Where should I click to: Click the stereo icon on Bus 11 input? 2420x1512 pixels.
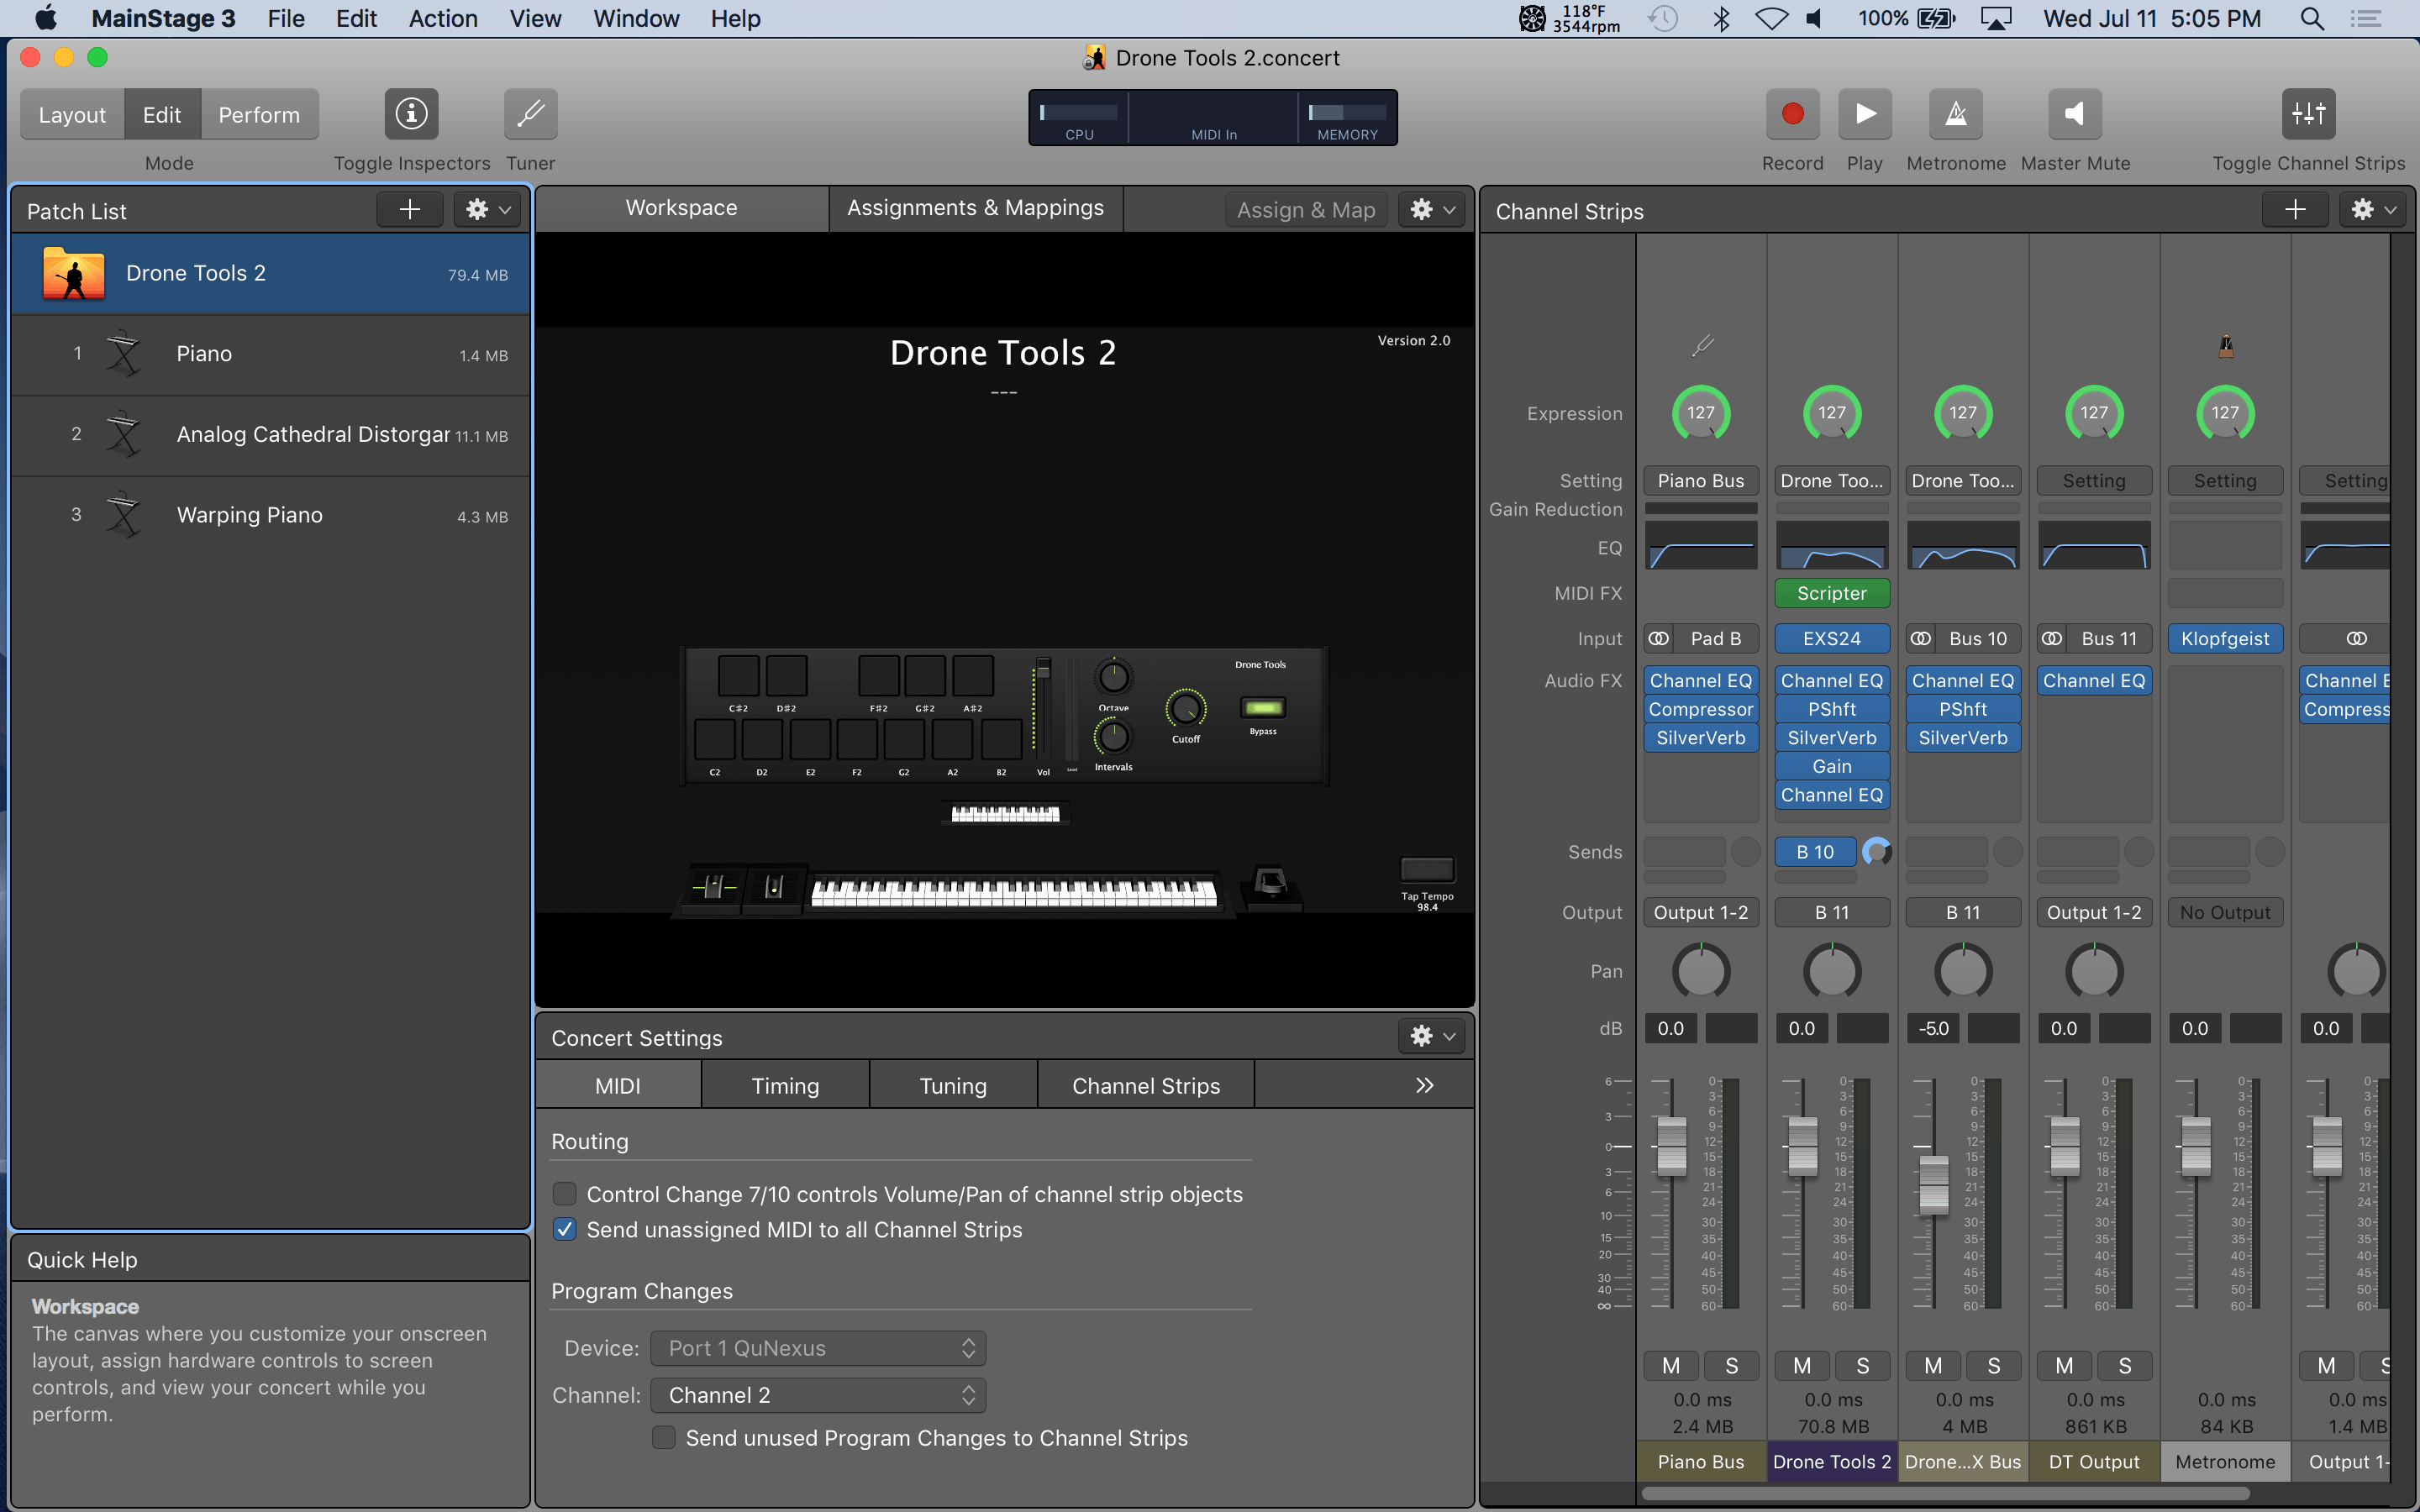(2052, 638)
